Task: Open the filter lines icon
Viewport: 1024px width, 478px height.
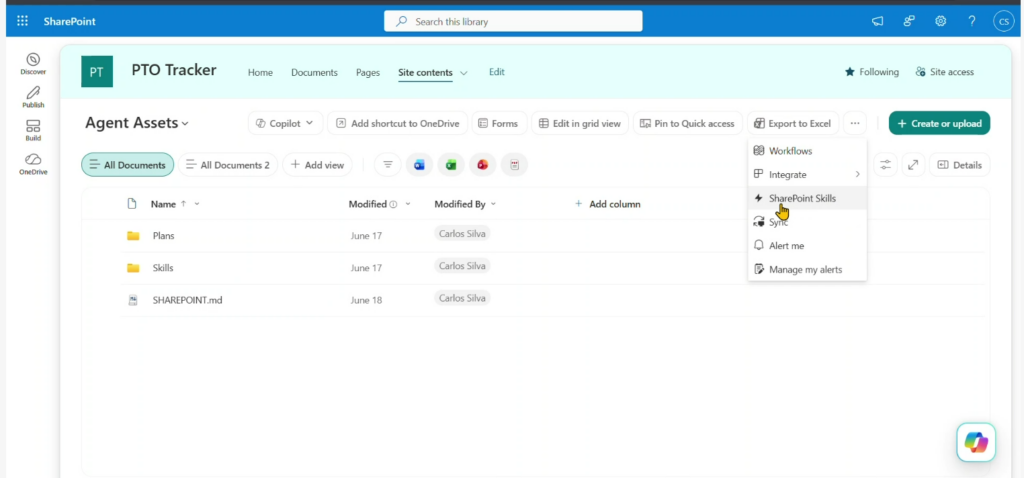Action: tap(388, 165)
